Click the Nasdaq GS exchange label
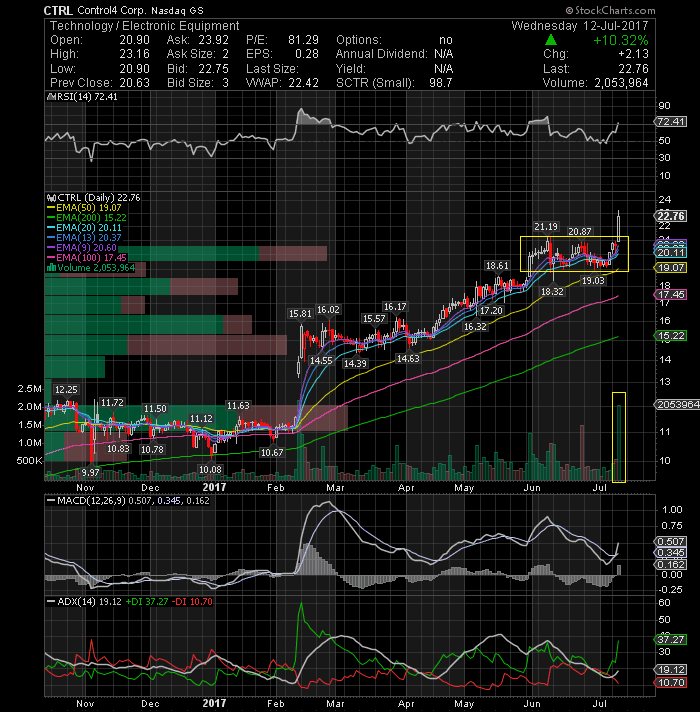Screen dimensions: 700x712 pyautogui.click(x=178, y=10)
